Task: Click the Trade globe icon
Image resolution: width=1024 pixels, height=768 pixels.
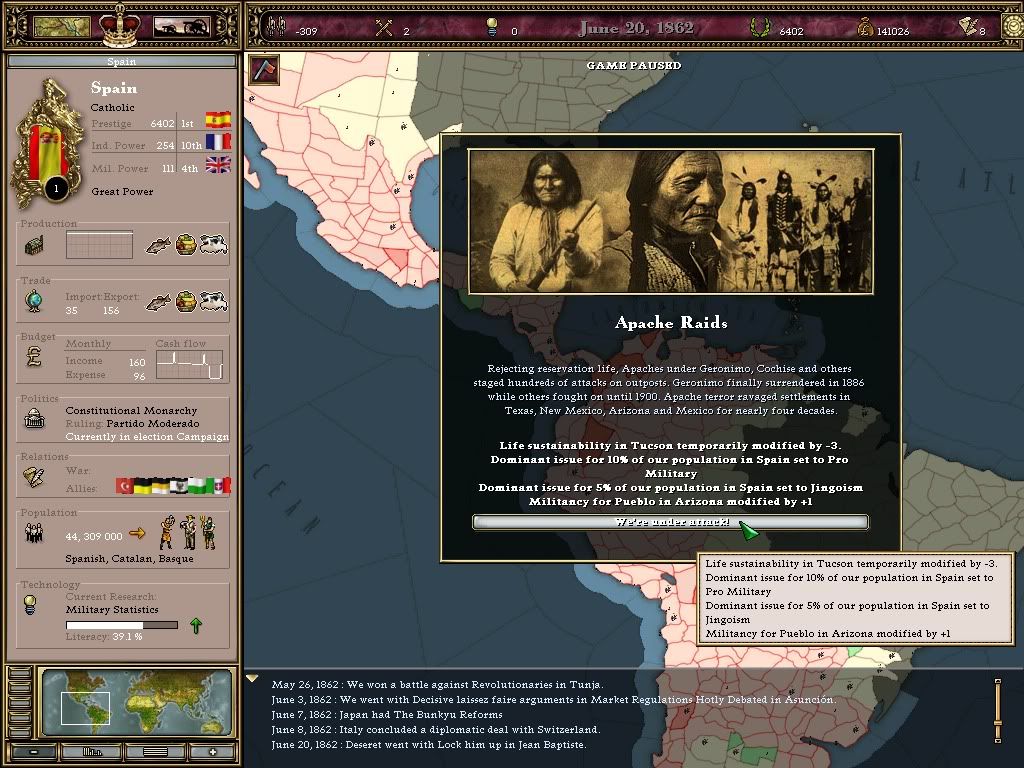Action: click(34, 302)
